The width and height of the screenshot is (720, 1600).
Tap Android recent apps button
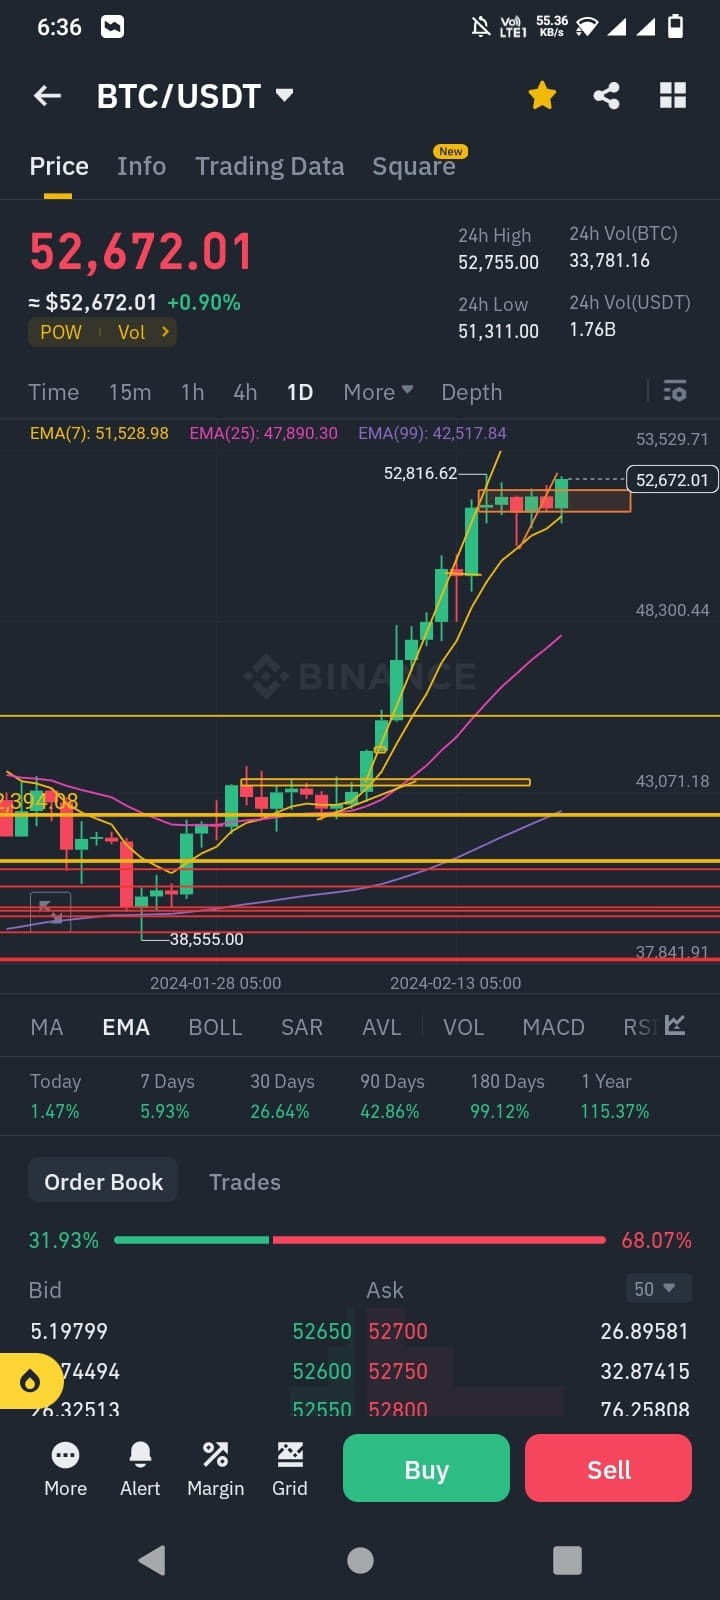click(x=567, y=1560)
